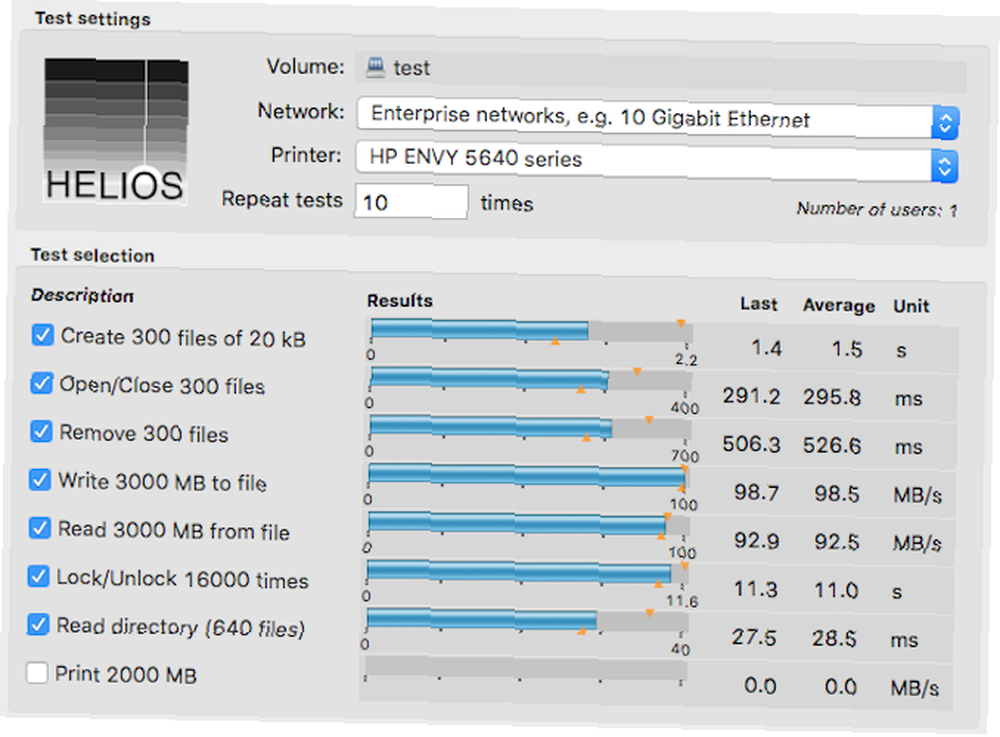Click the last value 291.2
The height and width of the screenshot is (737, 1000).
[751, 397]
